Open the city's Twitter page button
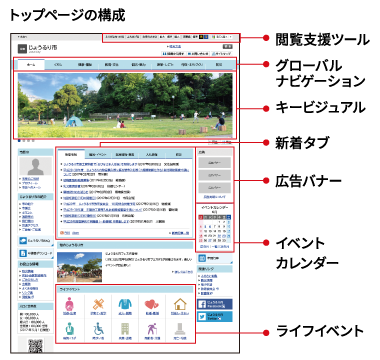Viewport: 380px width, 360px height. 215,316
